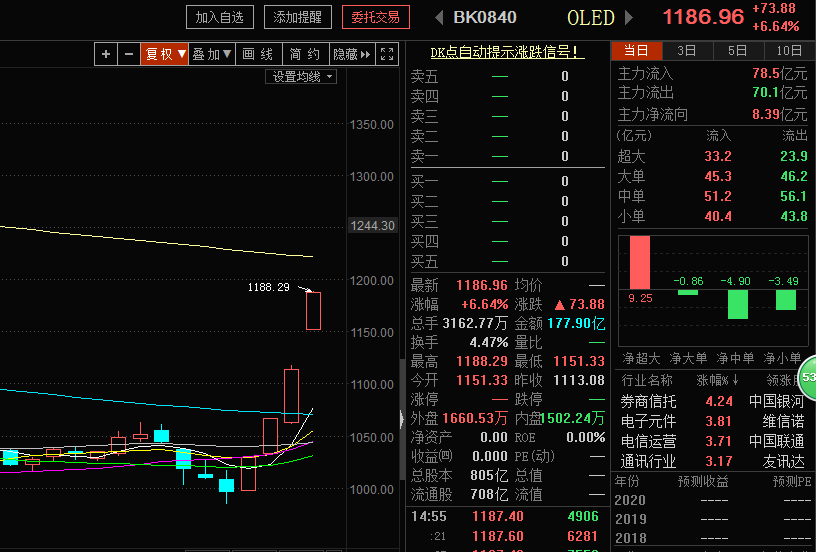Click 预测收益 column header
The image size is (816, 552).
tap(703, 481)
